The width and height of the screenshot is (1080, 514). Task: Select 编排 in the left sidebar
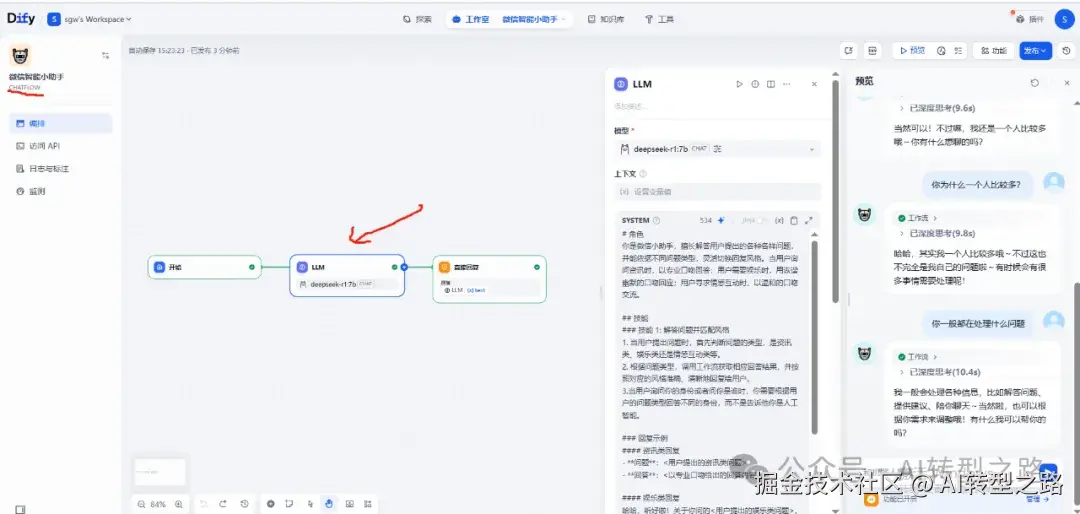[61, 123]
